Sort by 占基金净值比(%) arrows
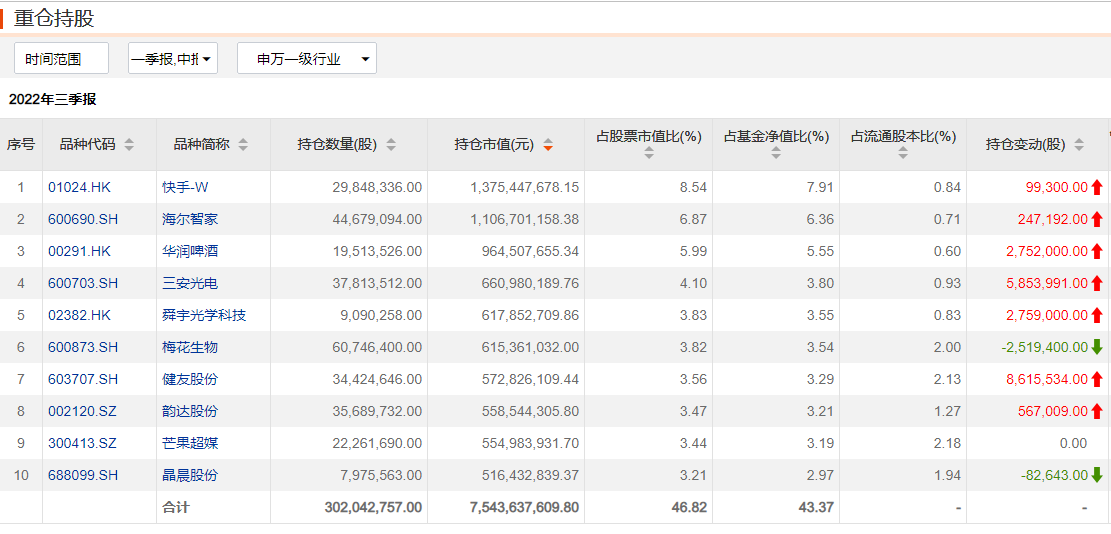 tap(776, 154)
